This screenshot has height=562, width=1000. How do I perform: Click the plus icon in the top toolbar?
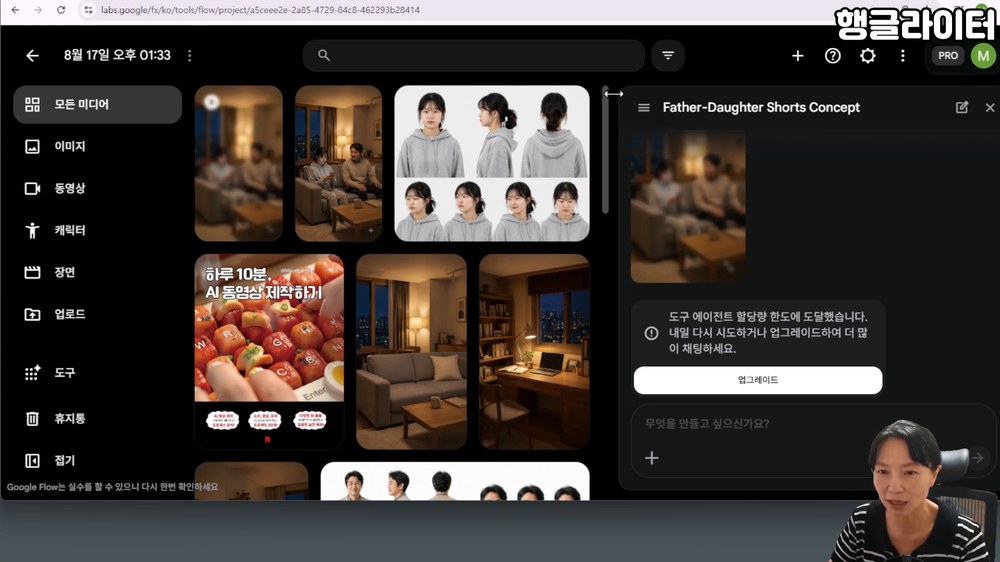coord(797,56)
